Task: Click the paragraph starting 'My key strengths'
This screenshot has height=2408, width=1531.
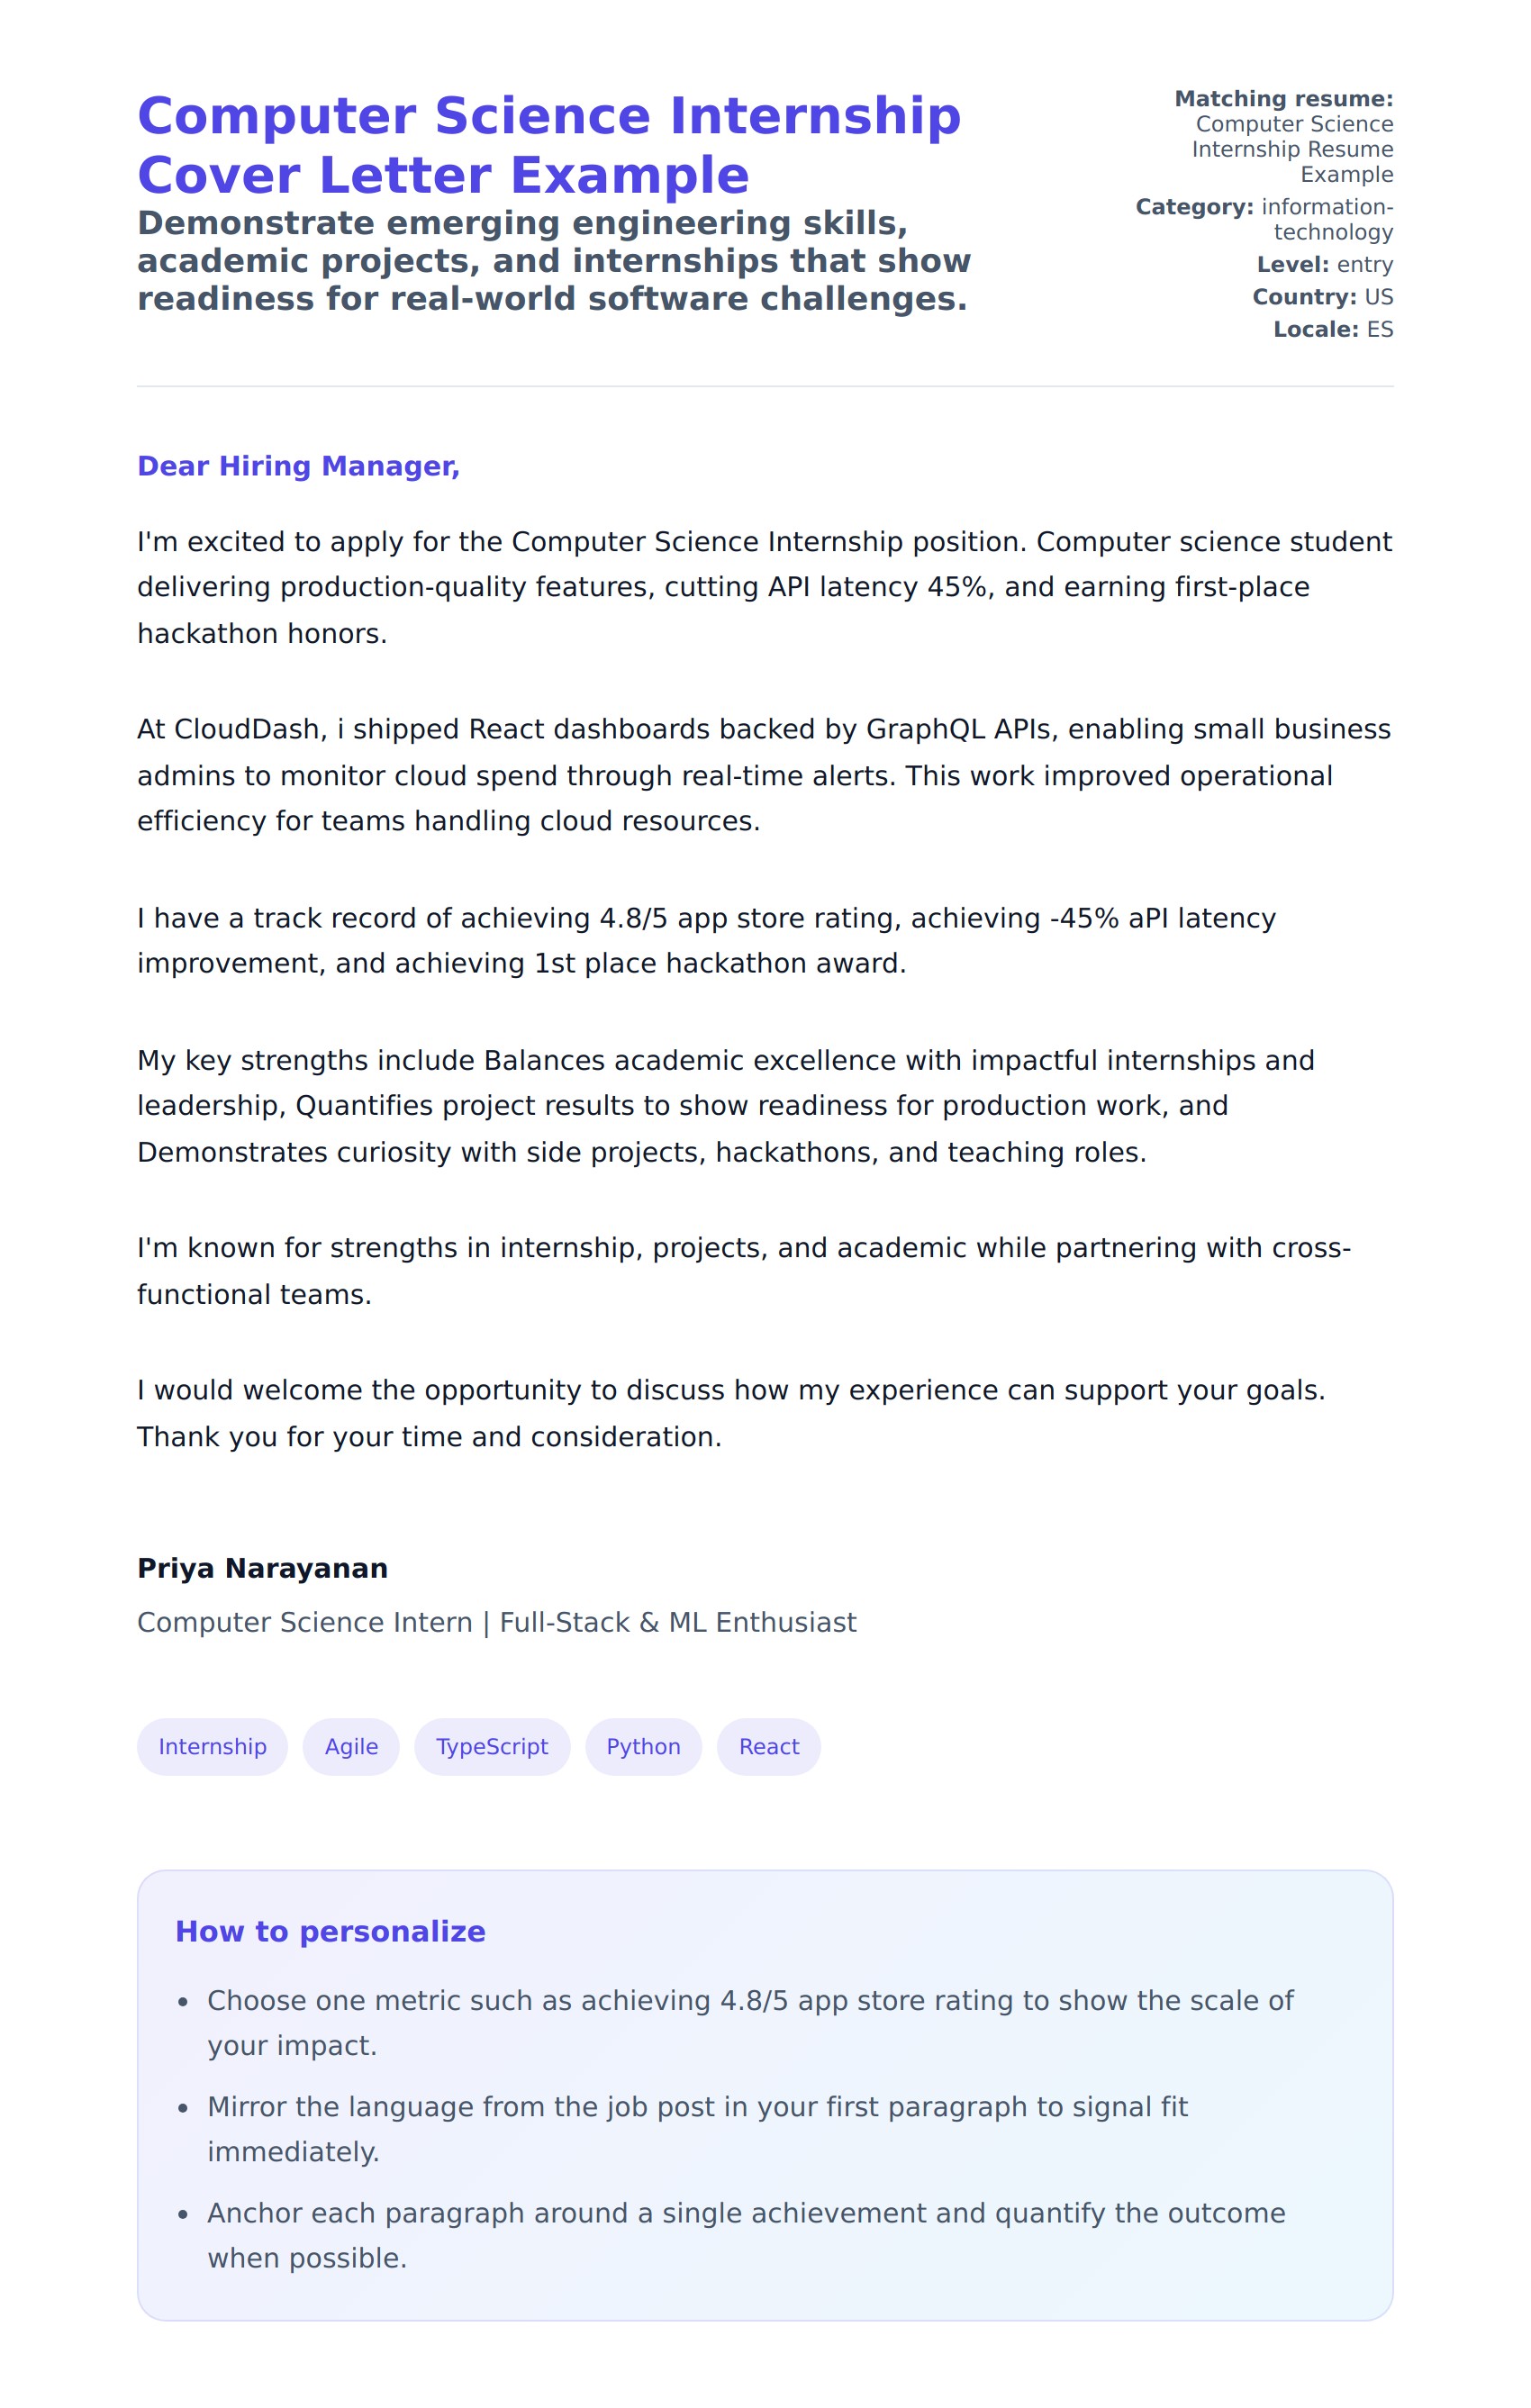Action: 725,1106
